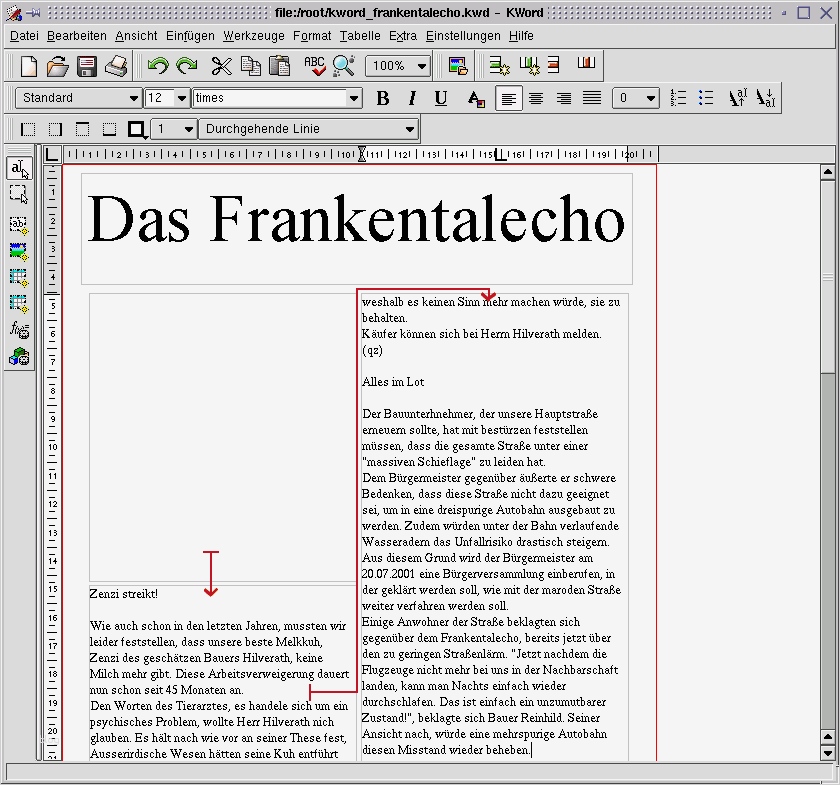Activate the insert formula frame tool
The width and height of the screenshot is (840, 785).
pyautogui.click(x=18, y=326)
